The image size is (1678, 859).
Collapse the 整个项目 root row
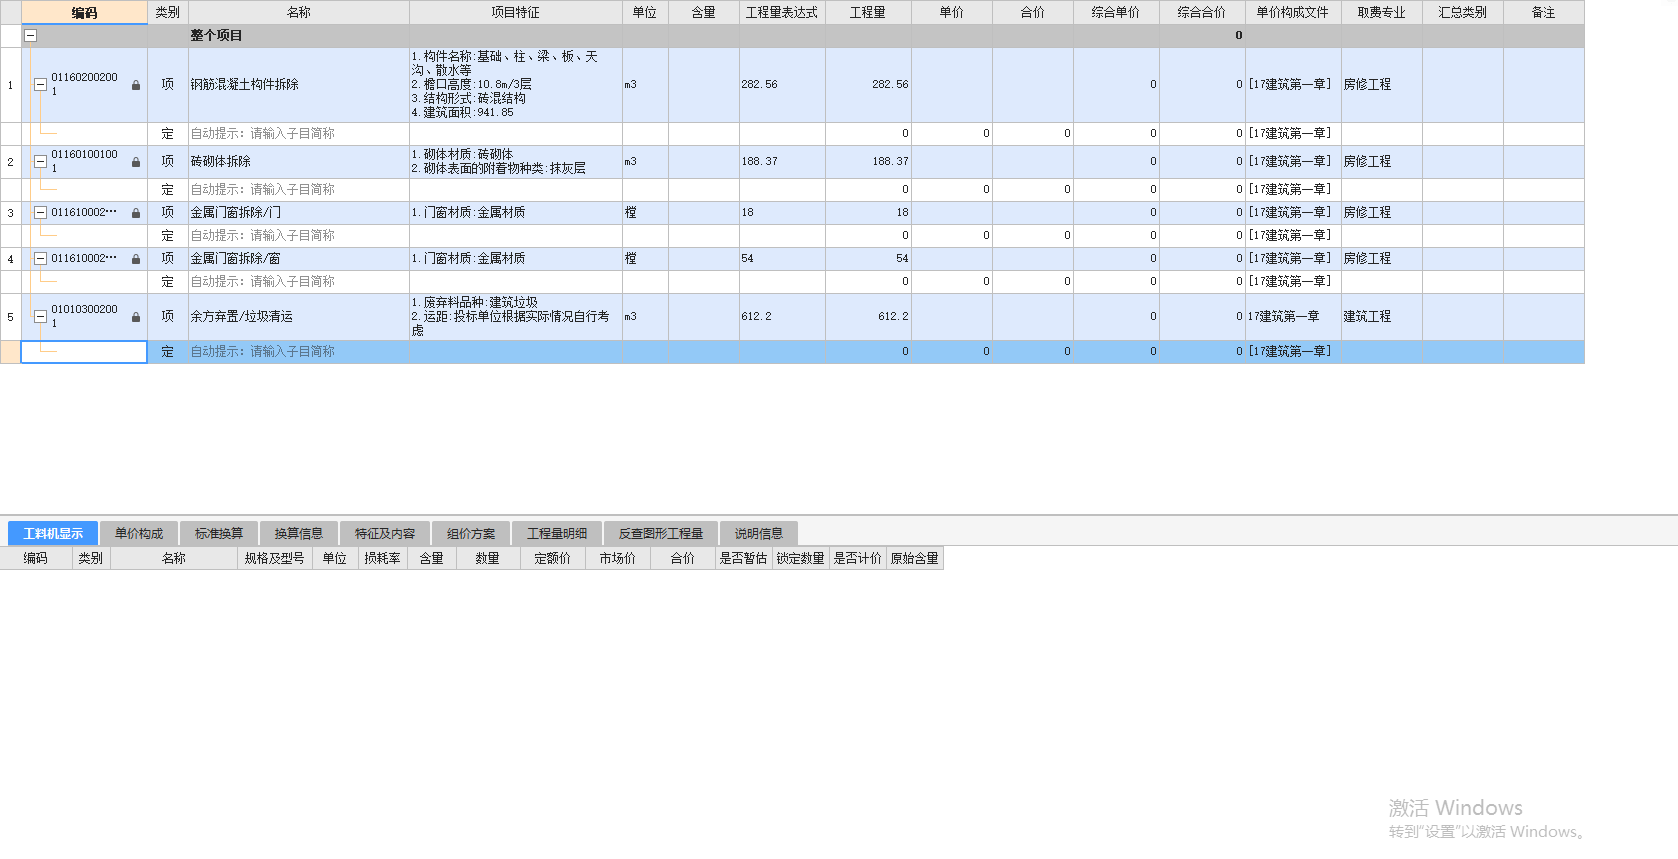[30, 35]
